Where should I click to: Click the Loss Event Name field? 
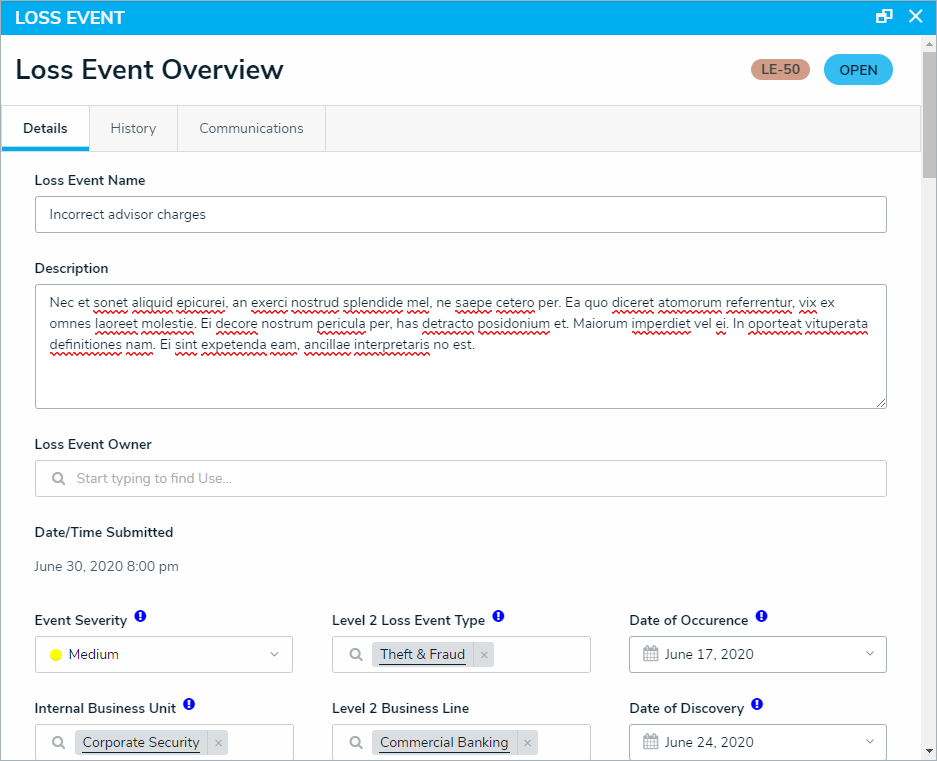click(x=460, y=215)
